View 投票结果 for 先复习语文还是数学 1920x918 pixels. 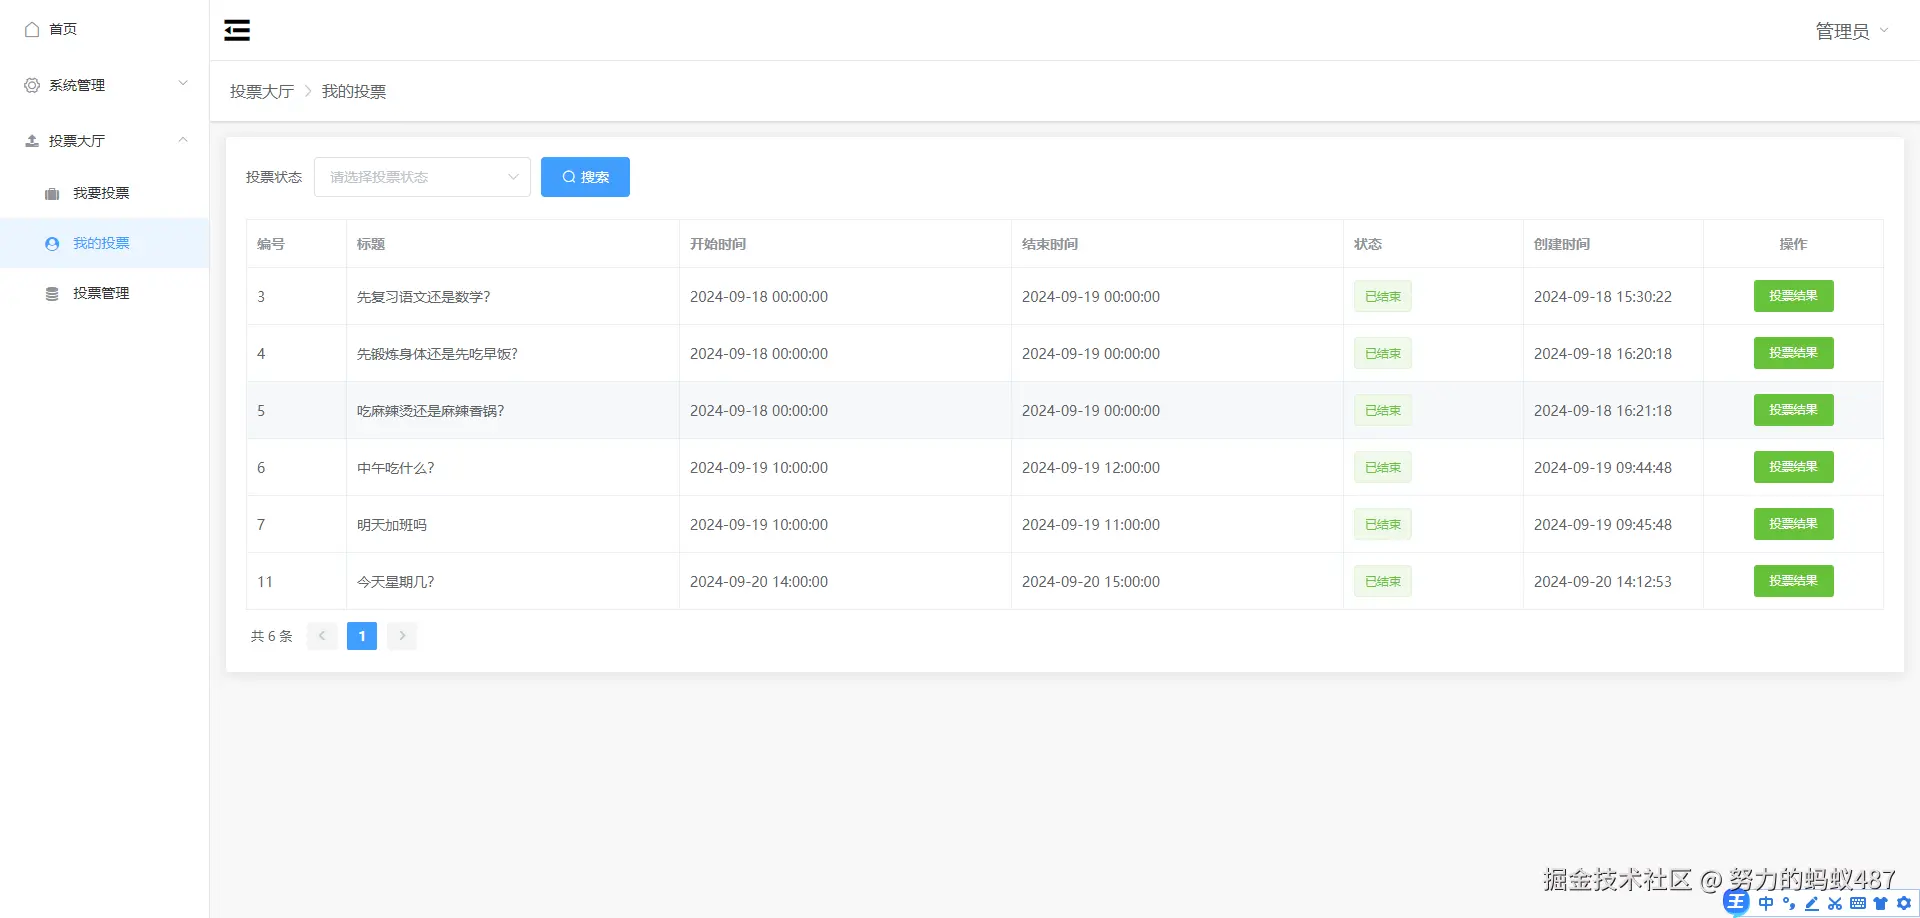click(1793, 296)
